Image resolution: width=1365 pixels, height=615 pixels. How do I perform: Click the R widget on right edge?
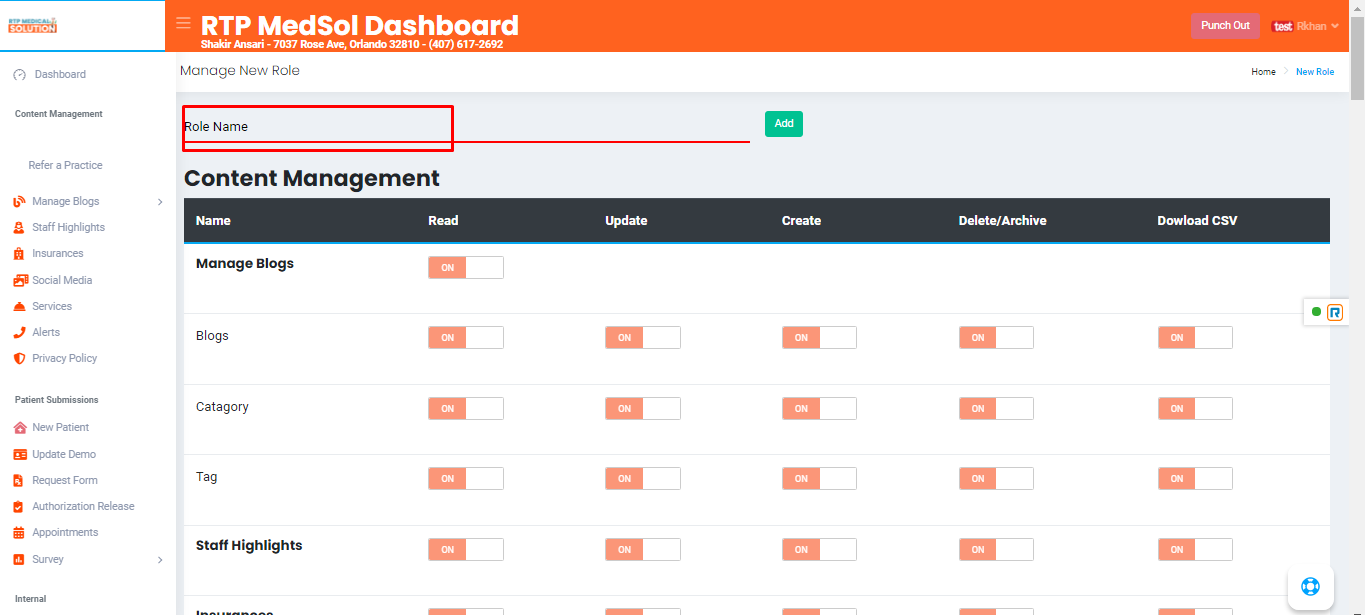click(1335, 312)
